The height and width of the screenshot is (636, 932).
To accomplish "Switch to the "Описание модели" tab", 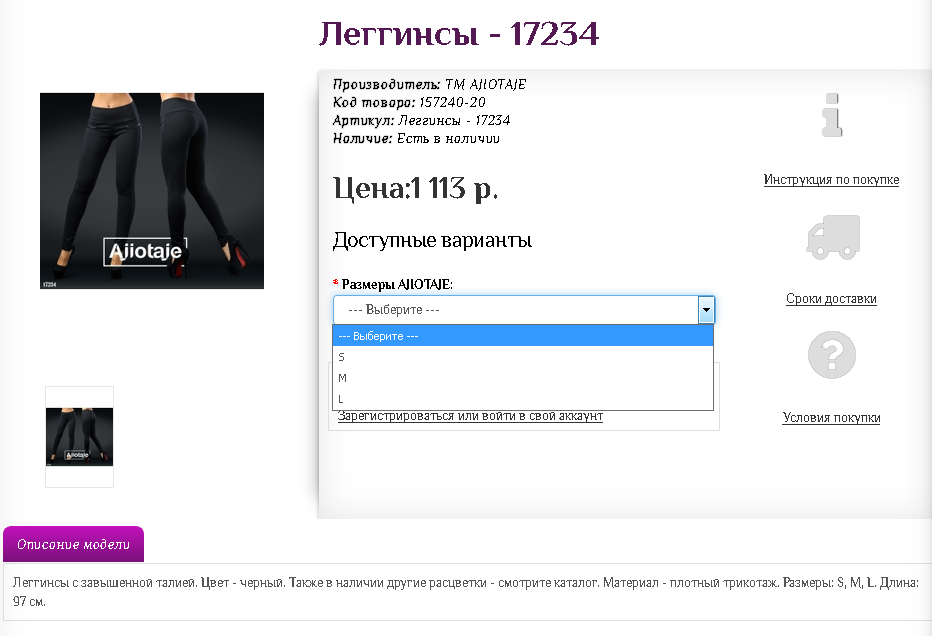I will click(x=73, y=544).
